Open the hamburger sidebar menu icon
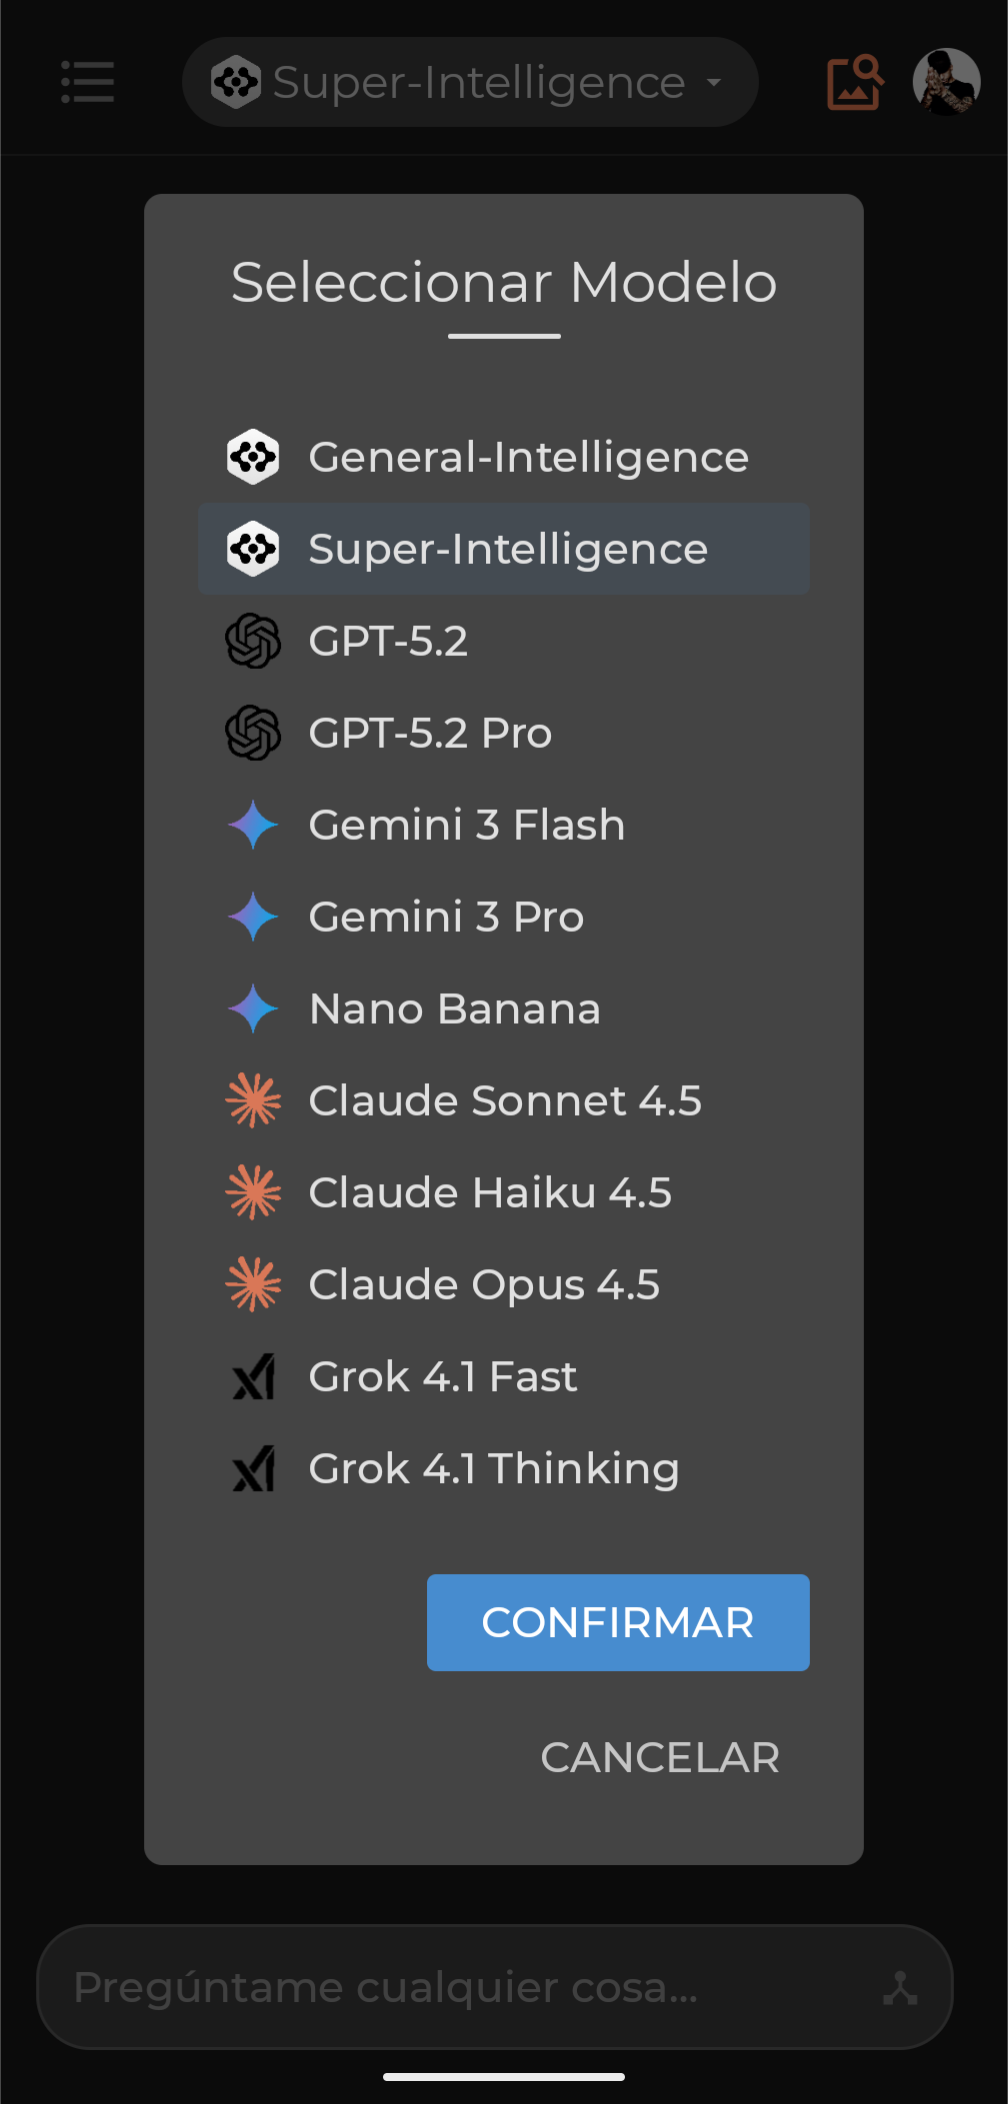Image resolution: width=1008 pixels, height=2104 pixels. (x=88, y=82)
